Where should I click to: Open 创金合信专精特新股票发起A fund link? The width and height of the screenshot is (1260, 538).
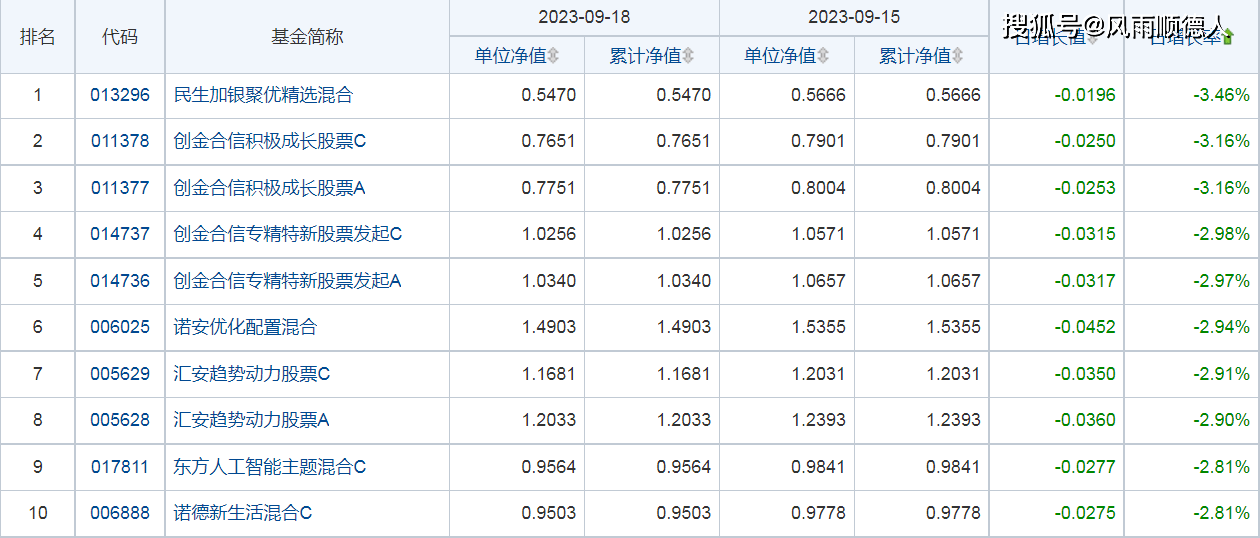(x=287, y=281)
